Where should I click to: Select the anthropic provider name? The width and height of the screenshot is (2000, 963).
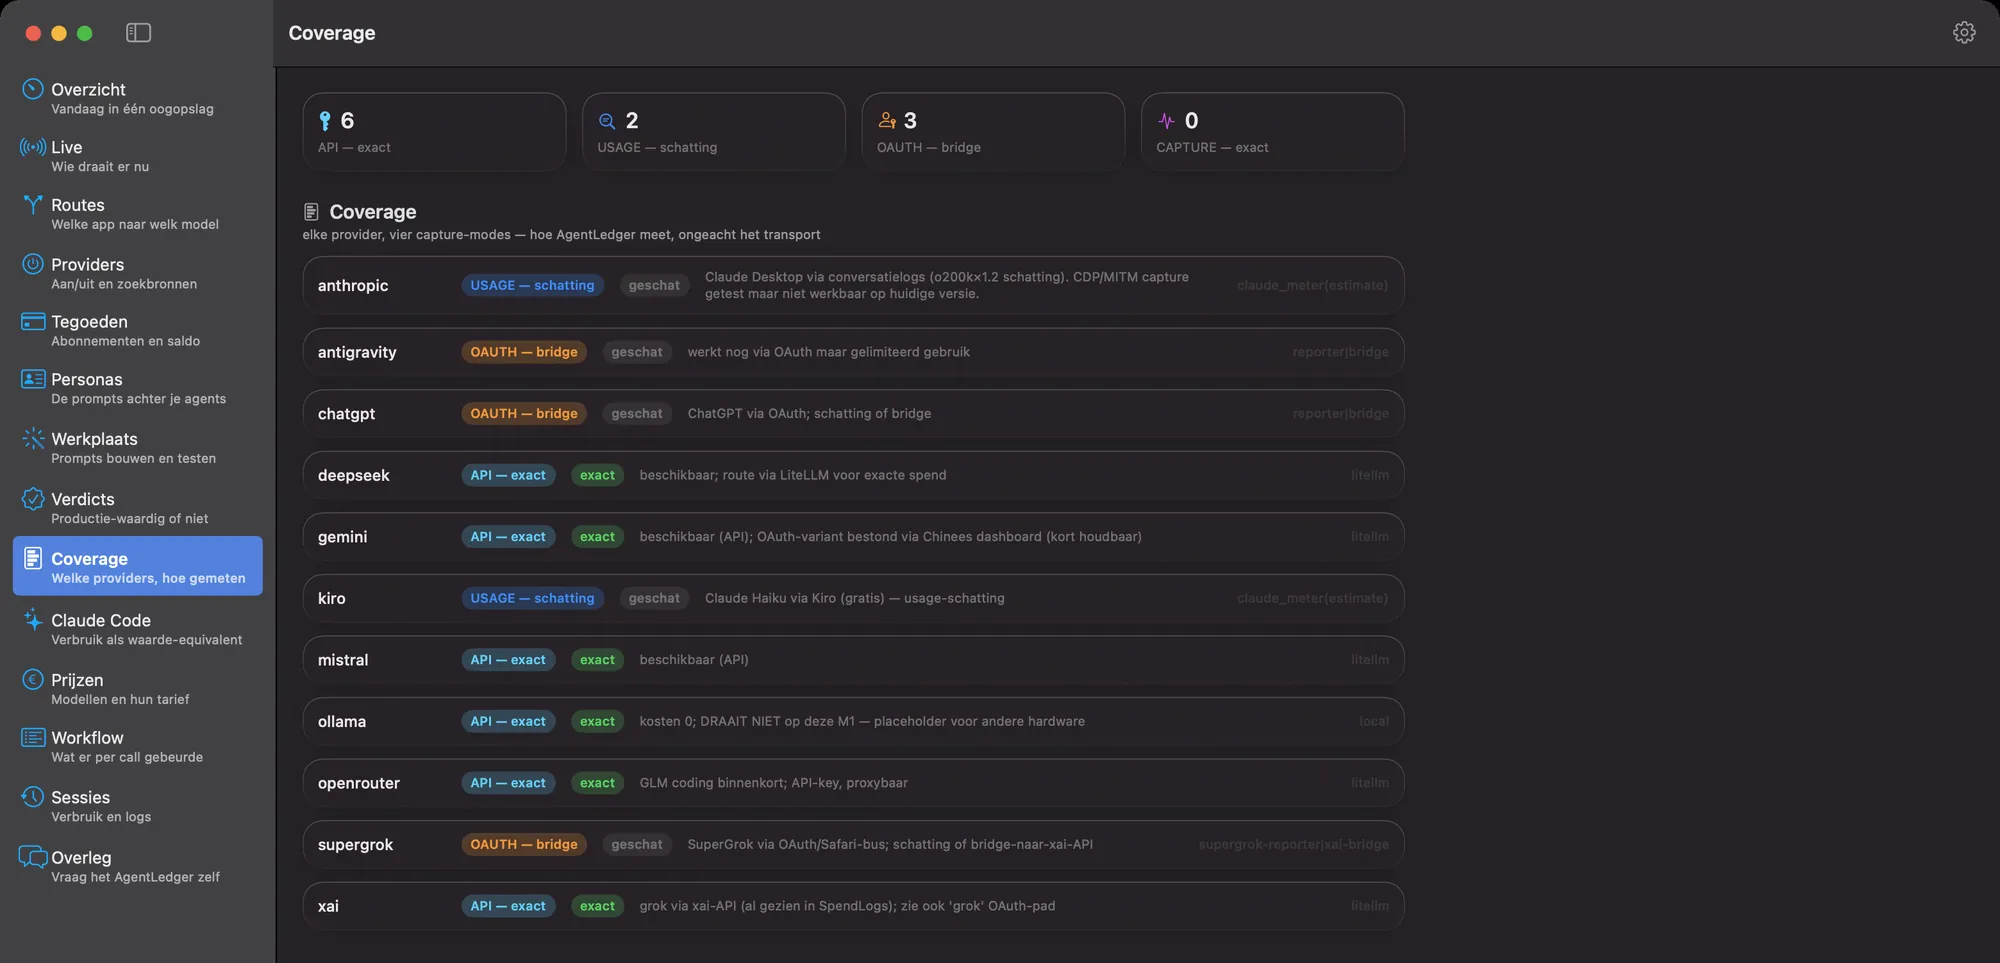(x=353, y=285)
